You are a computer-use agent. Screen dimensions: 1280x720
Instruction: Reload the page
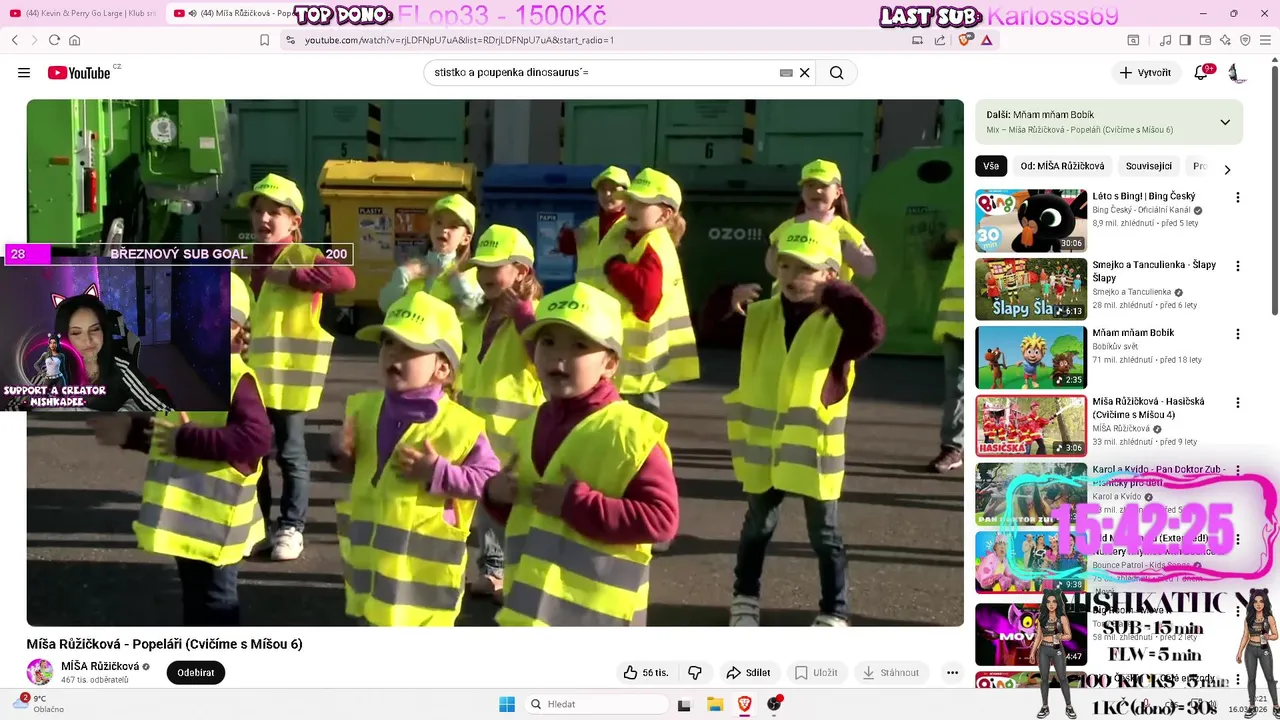pyautogui.click(x=54, y=40)
